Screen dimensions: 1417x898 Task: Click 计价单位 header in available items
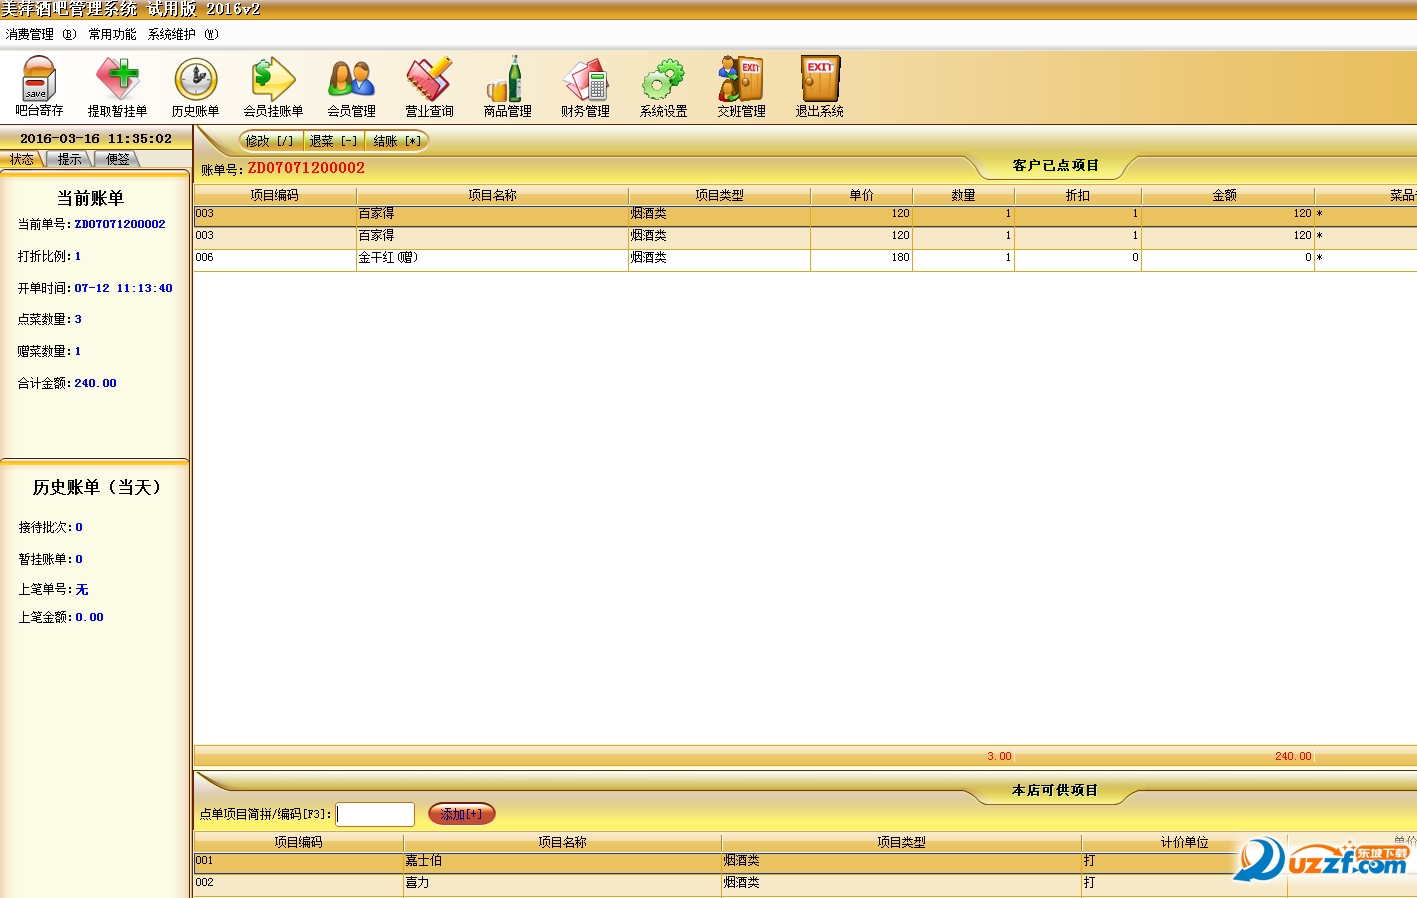point(1184,842)
